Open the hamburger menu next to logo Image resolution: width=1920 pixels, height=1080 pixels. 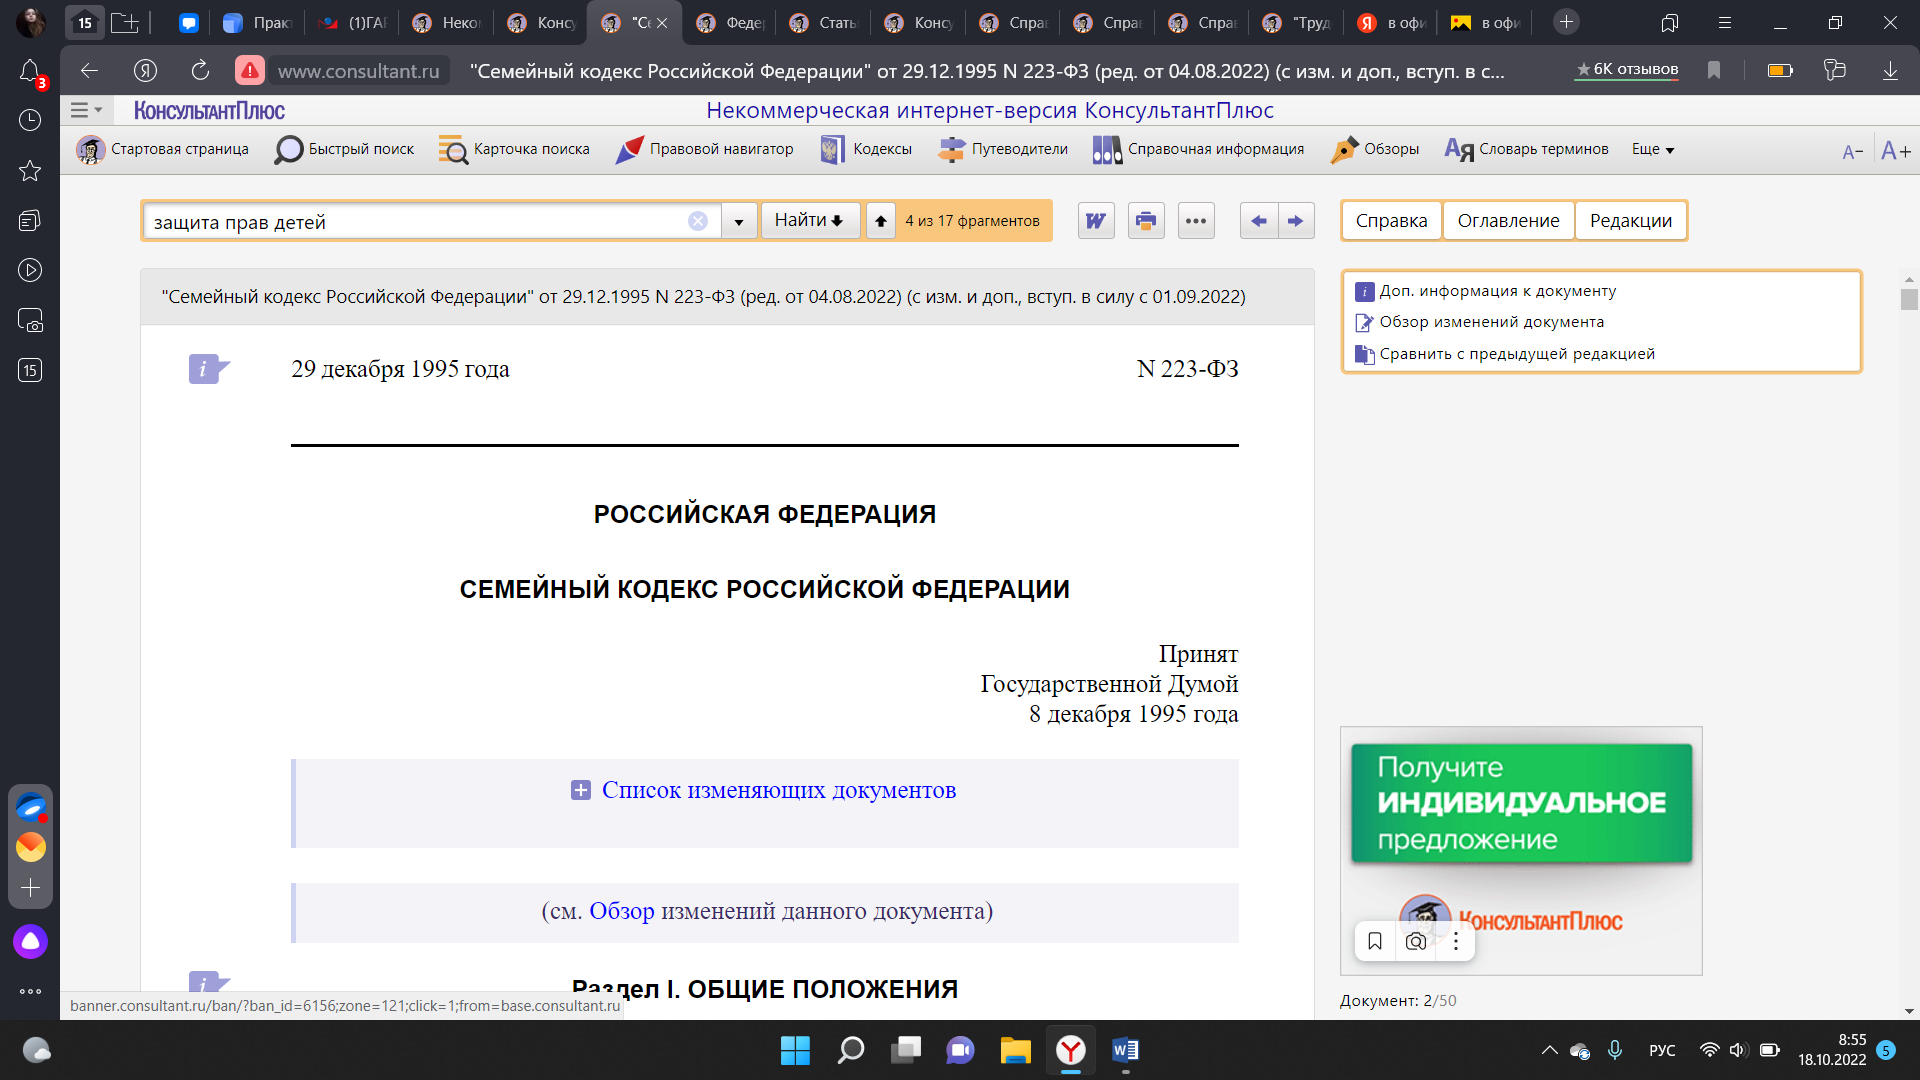click(x=86, y=110)
